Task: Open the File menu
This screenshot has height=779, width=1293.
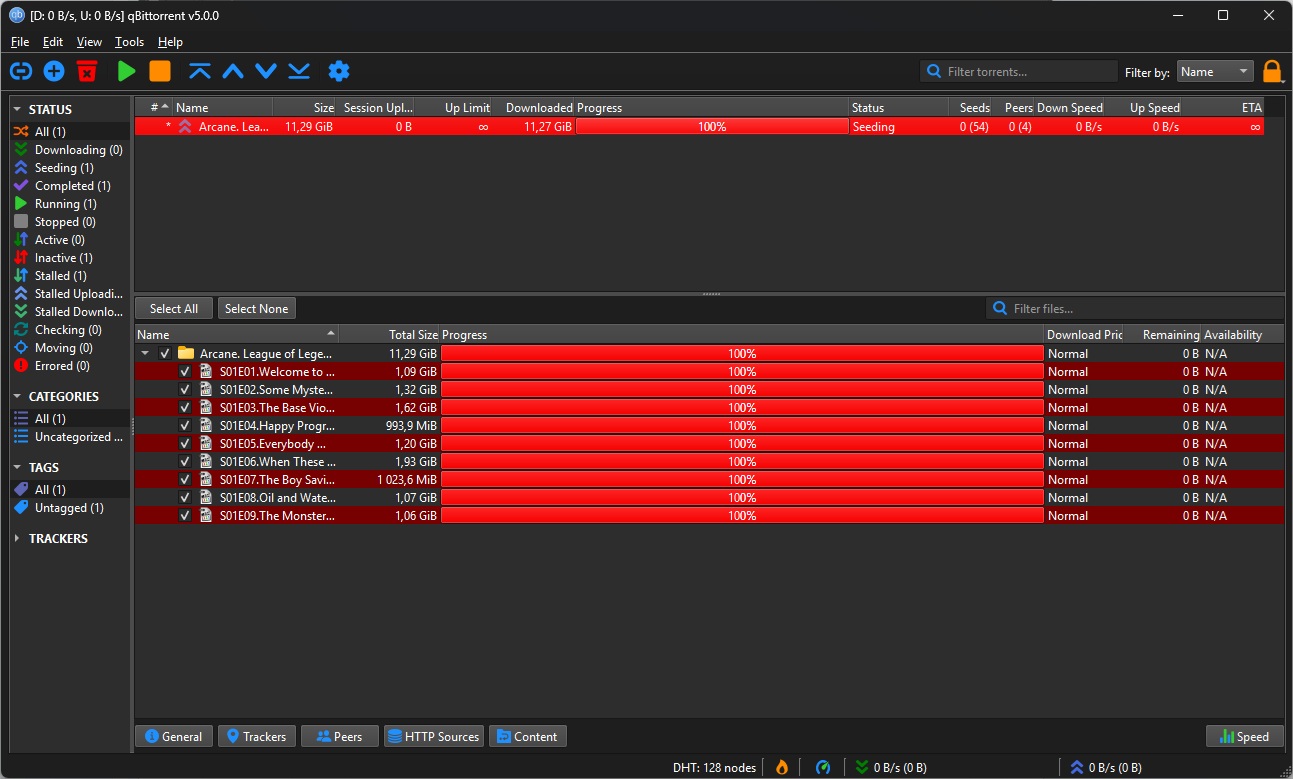Action: click(x=20, y=42)
